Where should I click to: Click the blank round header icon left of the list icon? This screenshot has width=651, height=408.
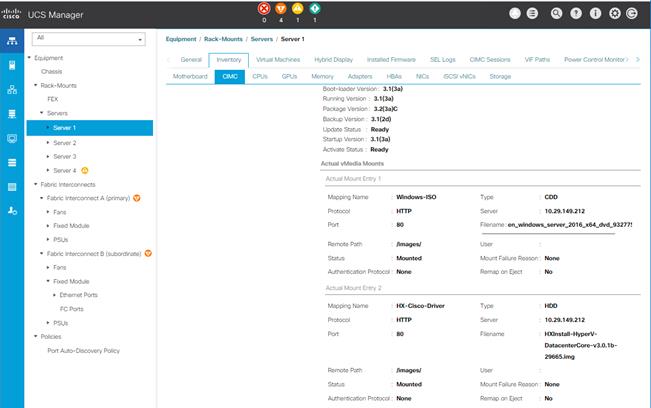pos(515,14)
